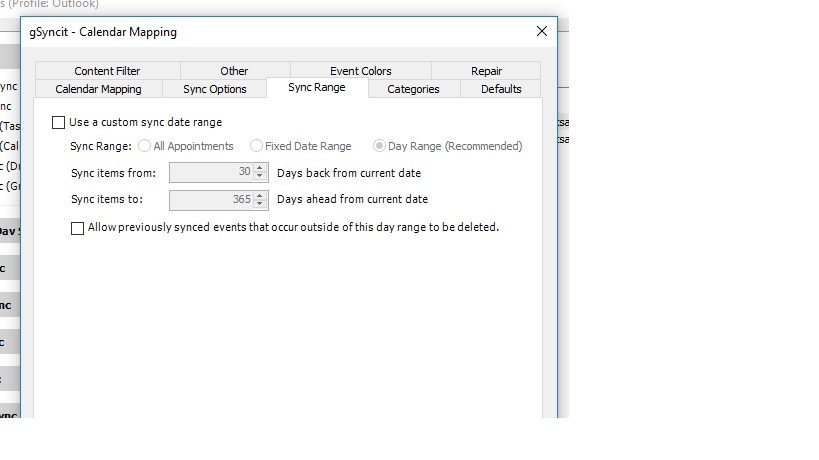Open the Content Filter tab
This screenshot has width=819, height=460.
(107, 71)
